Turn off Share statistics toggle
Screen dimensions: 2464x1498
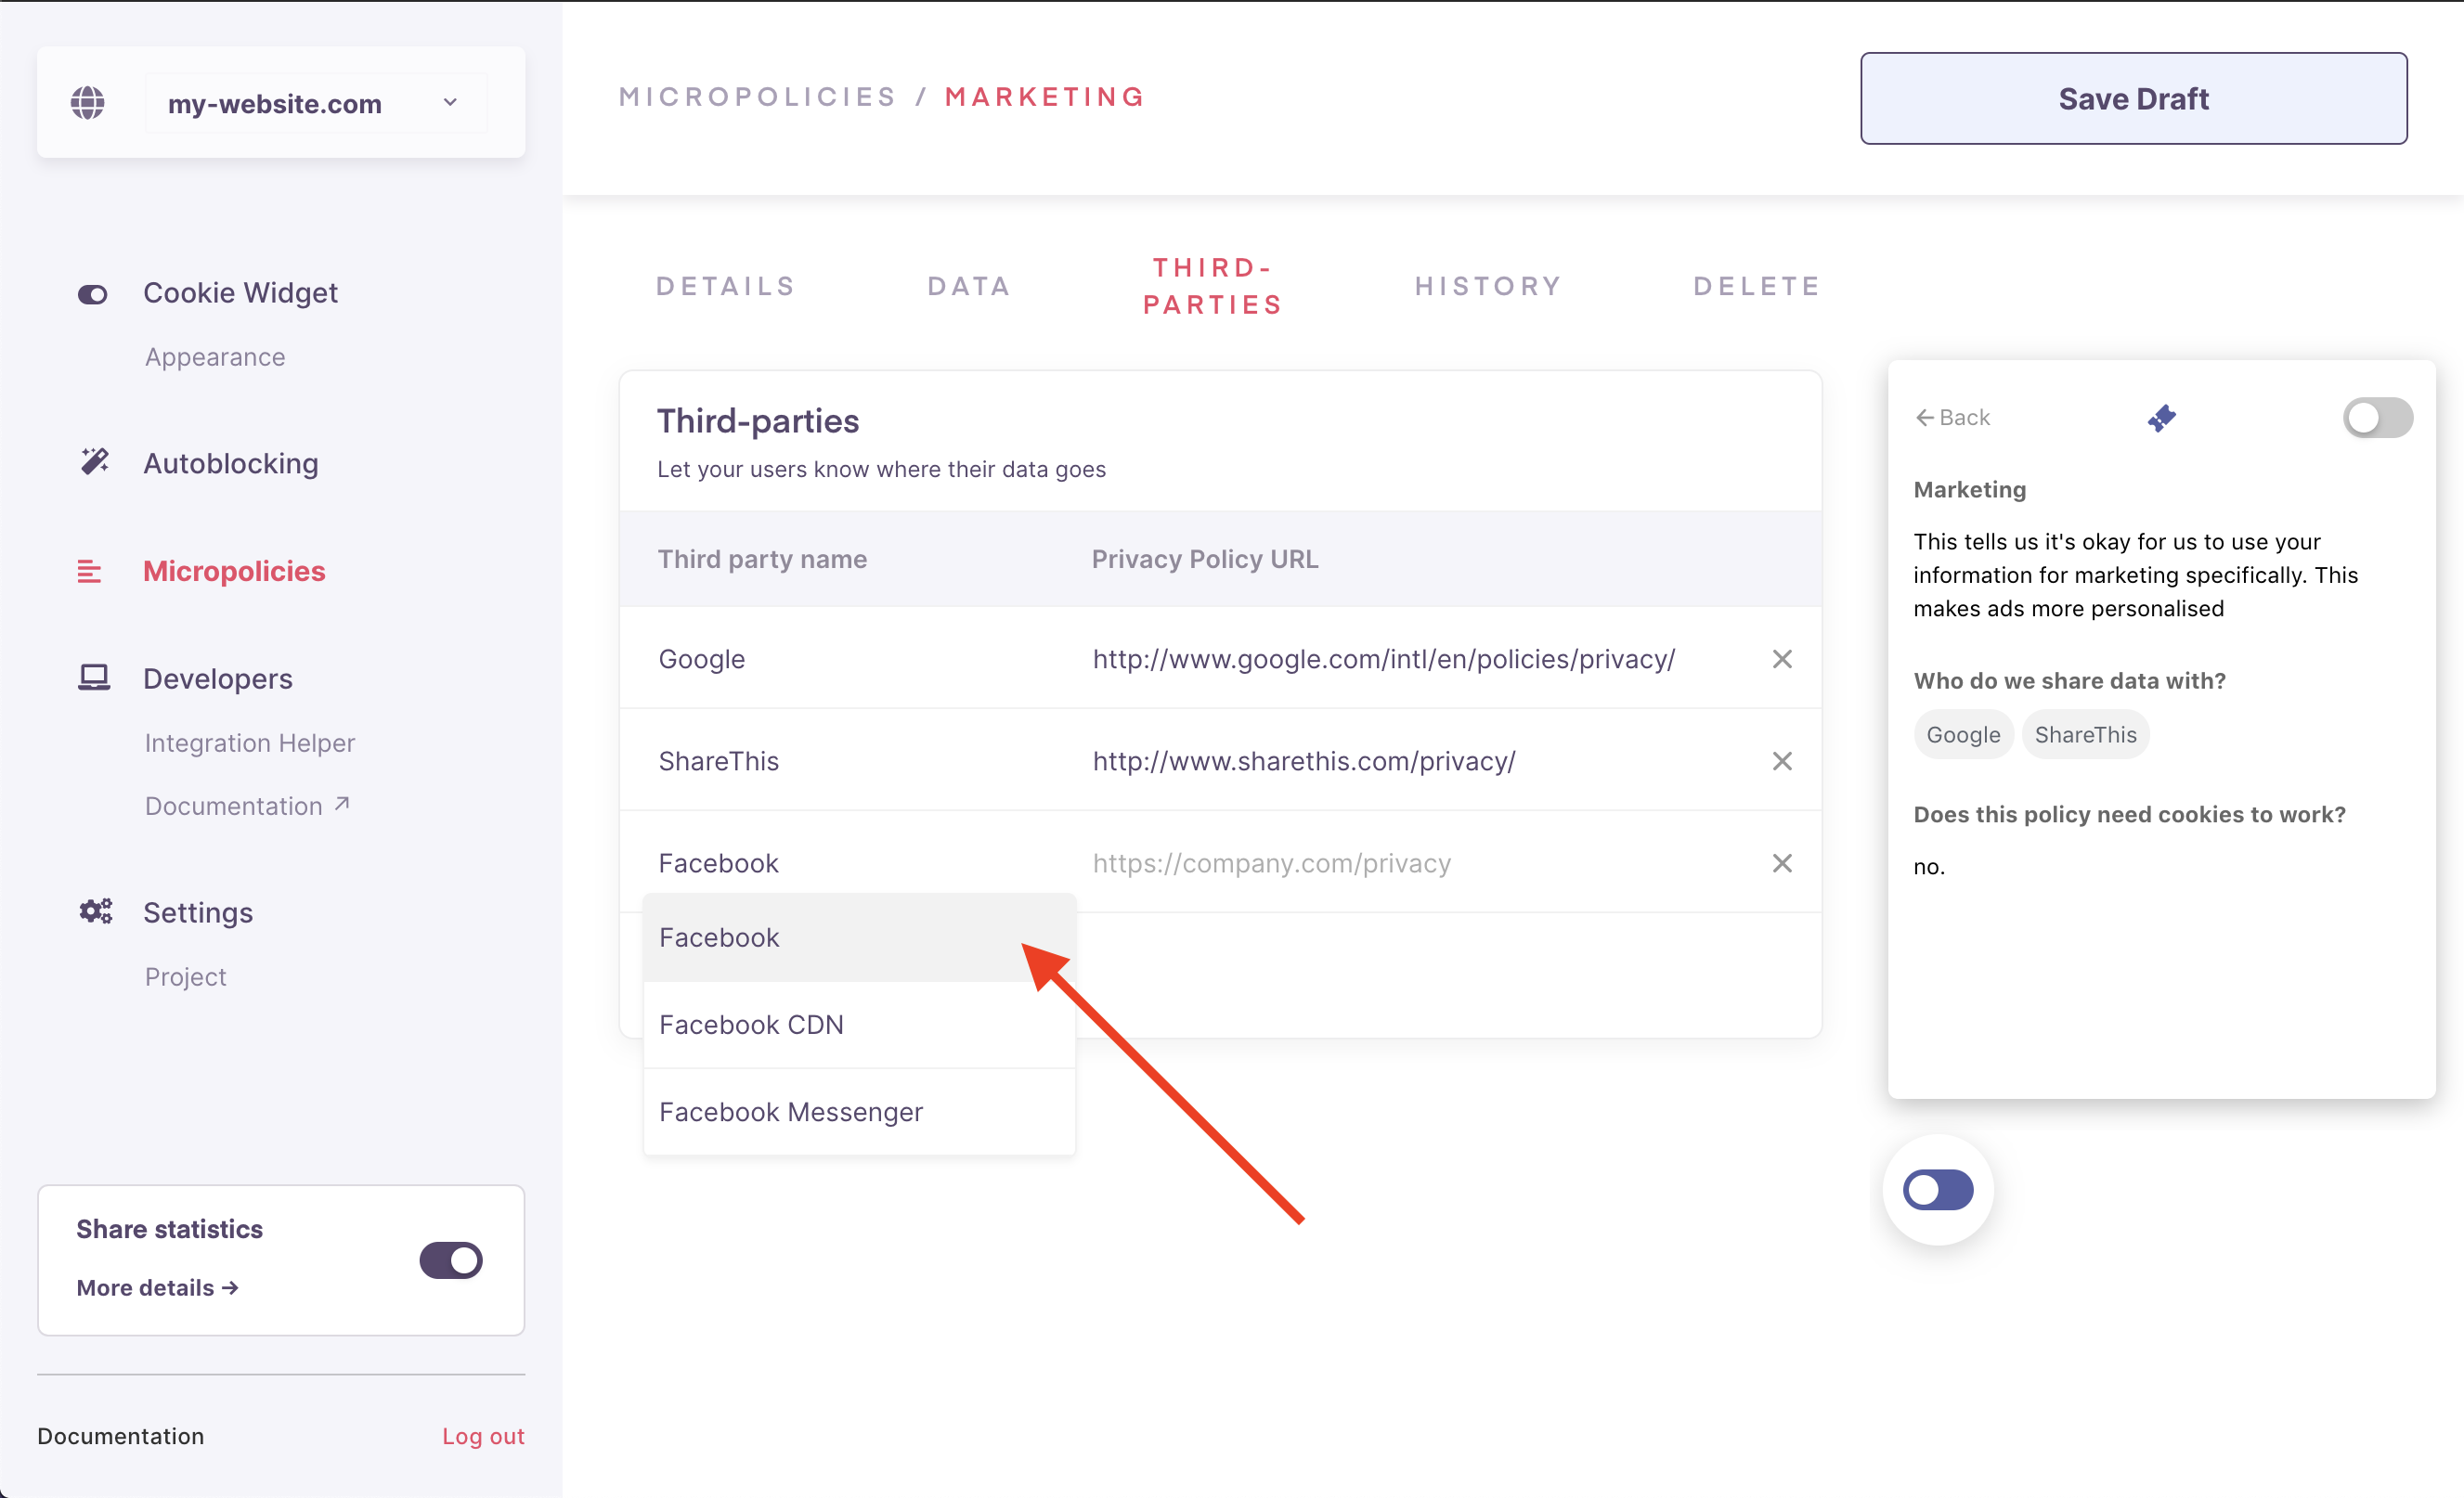click(x=450, y=1260)
